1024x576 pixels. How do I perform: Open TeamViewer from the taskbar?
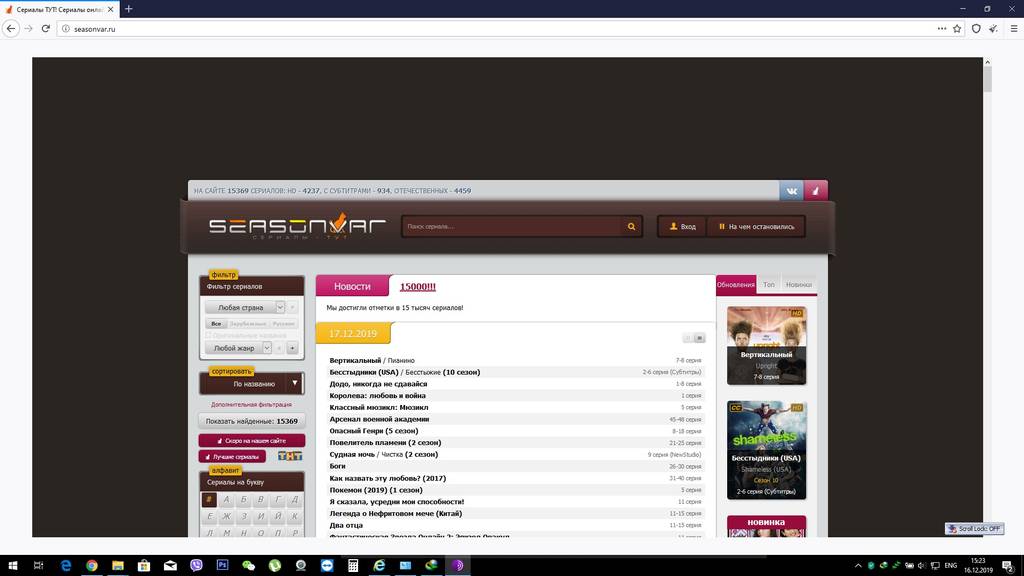327,566
